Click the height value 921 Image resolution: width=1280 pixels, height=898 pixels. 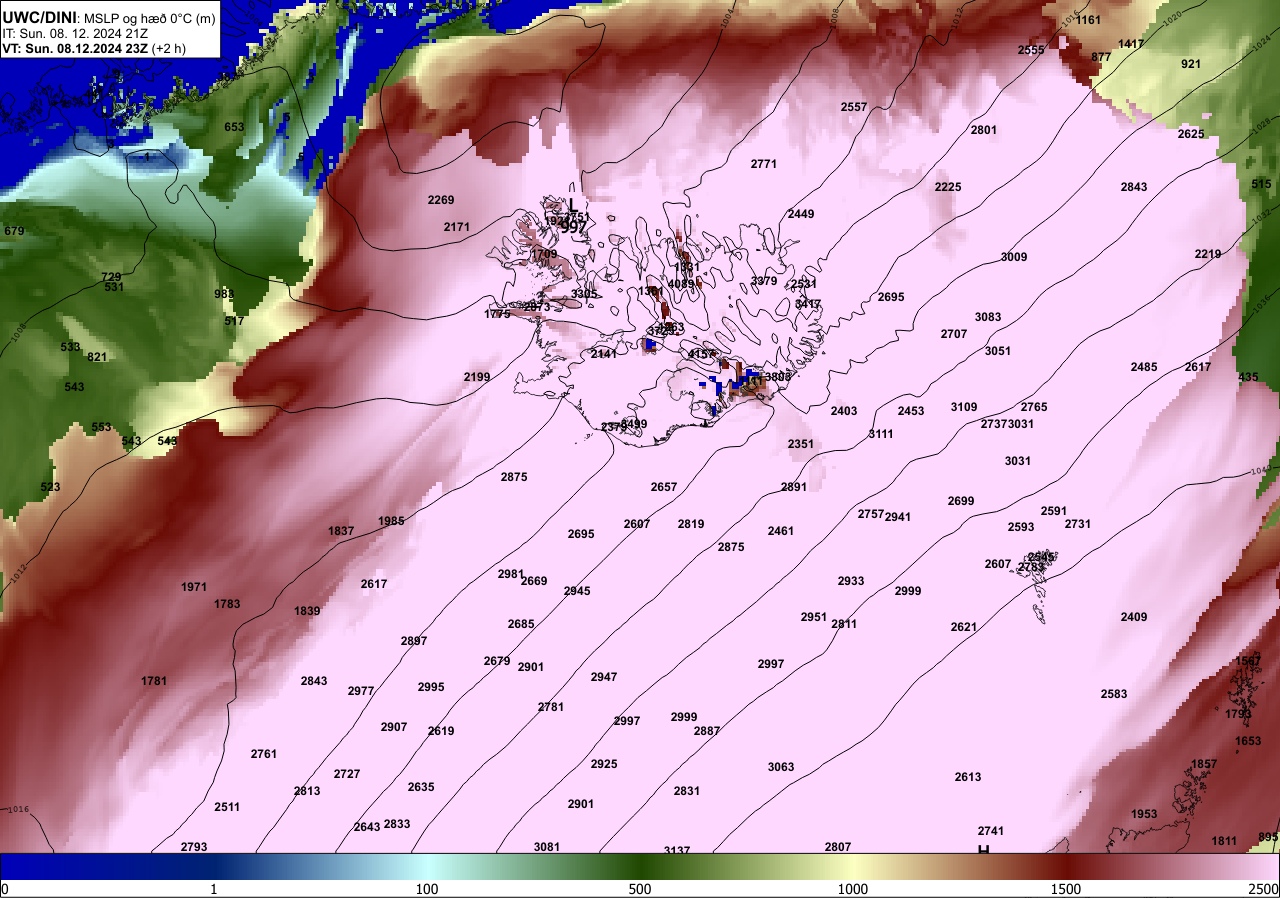pyautogui.click(x=1191, y=64)
